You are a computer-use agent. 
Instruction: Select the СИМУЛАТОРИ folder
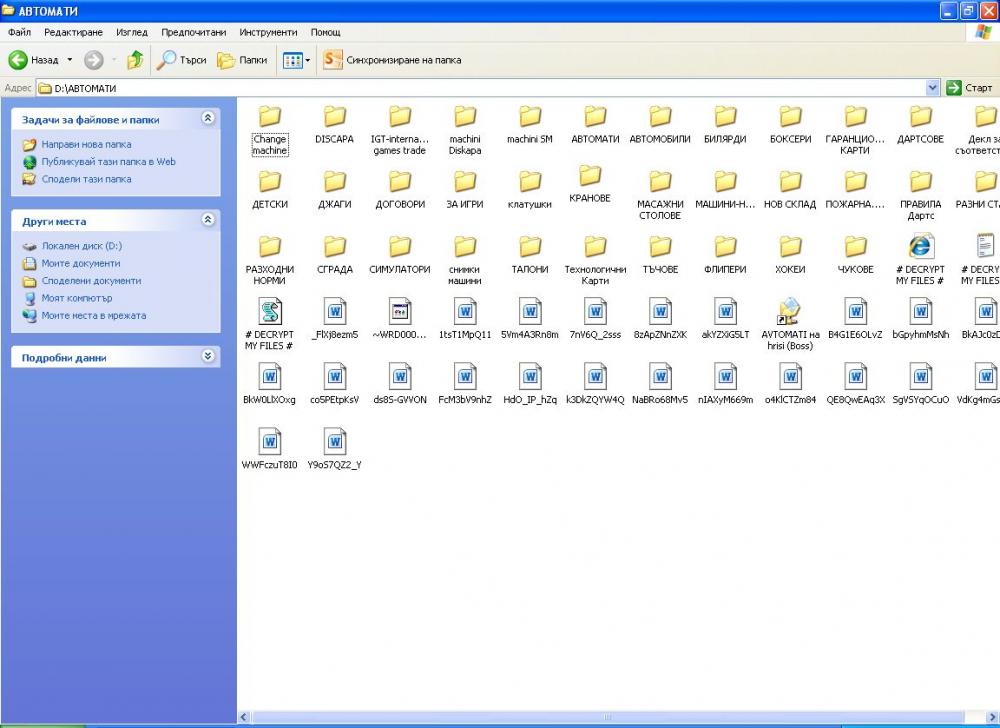(x=400, y=255)
